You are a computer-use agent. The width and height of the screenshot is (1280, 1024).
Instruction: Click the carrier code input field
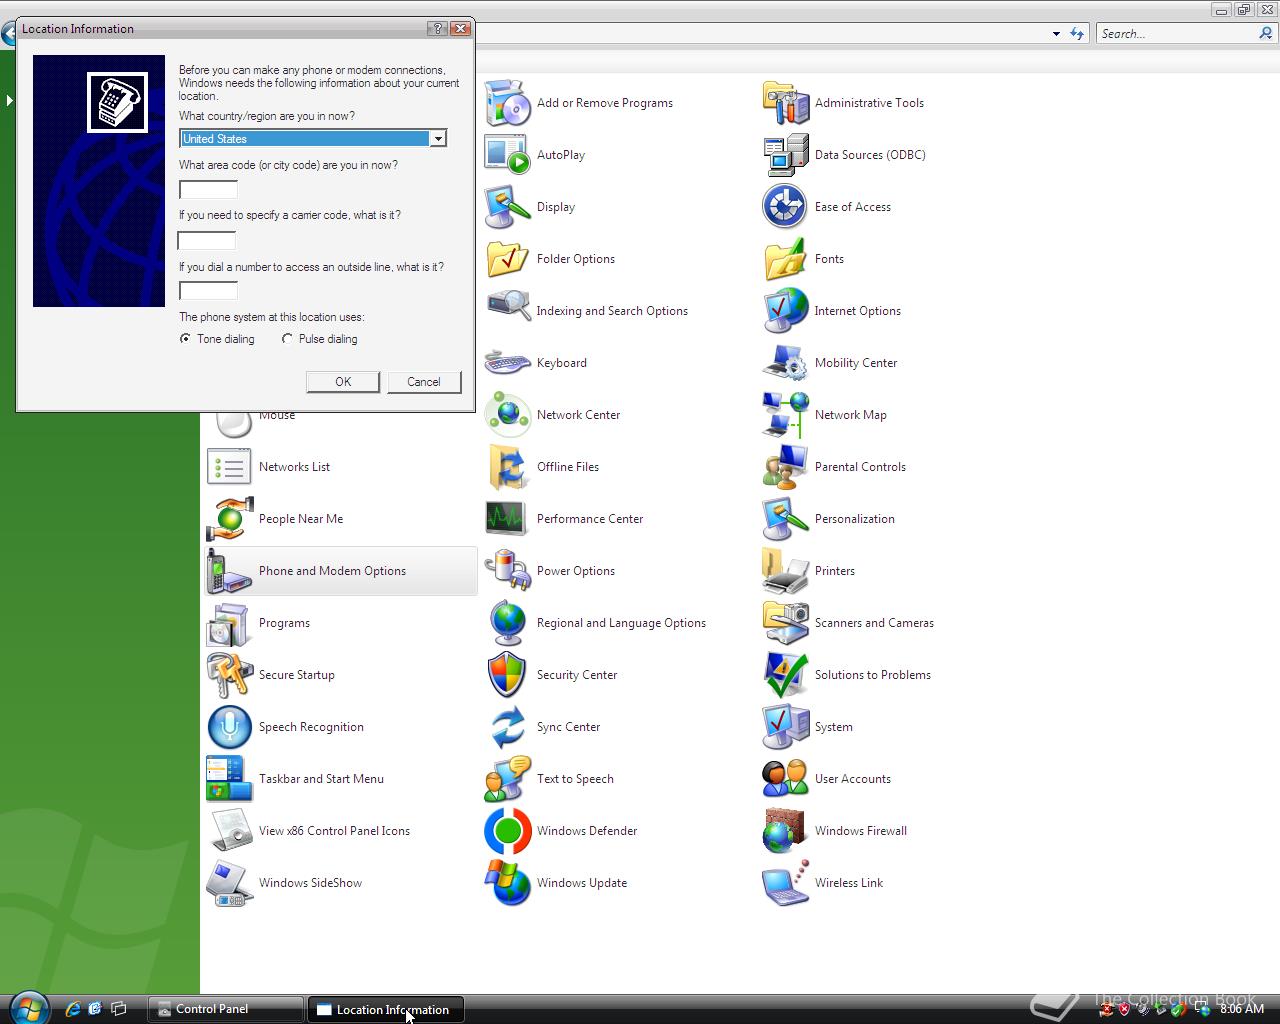[x=207, y=240]
